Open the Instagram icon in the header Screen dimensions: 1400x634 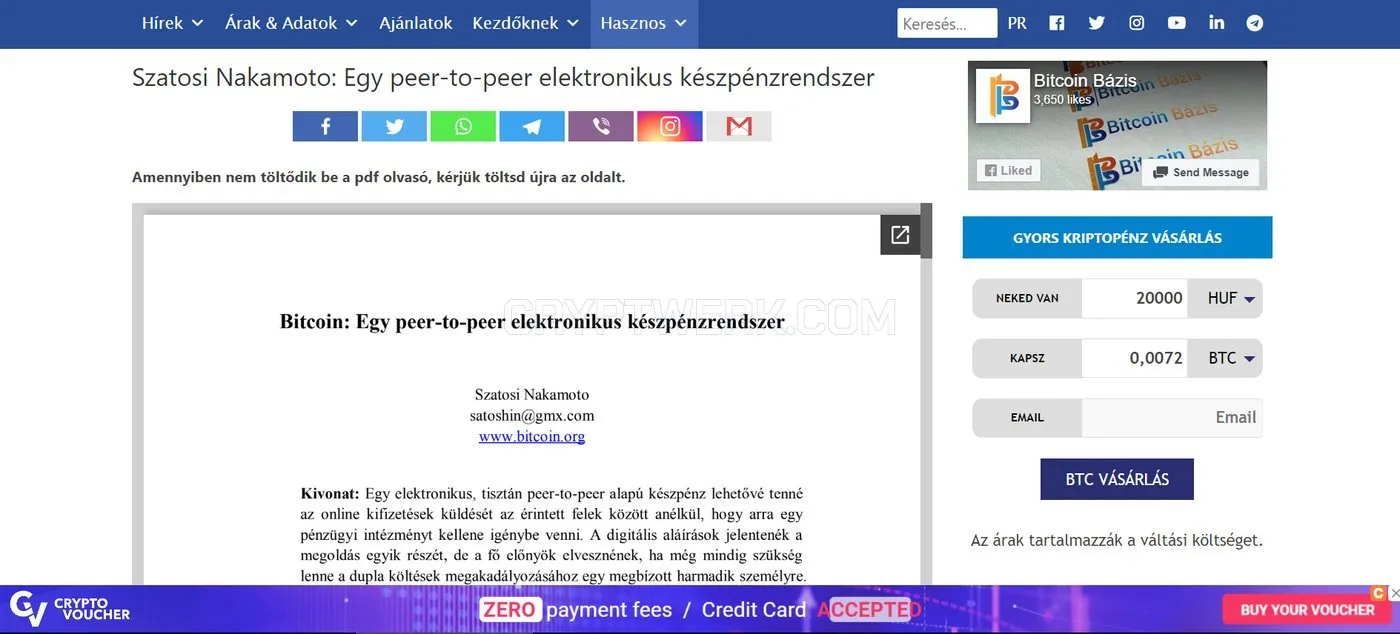[1137, 23]
